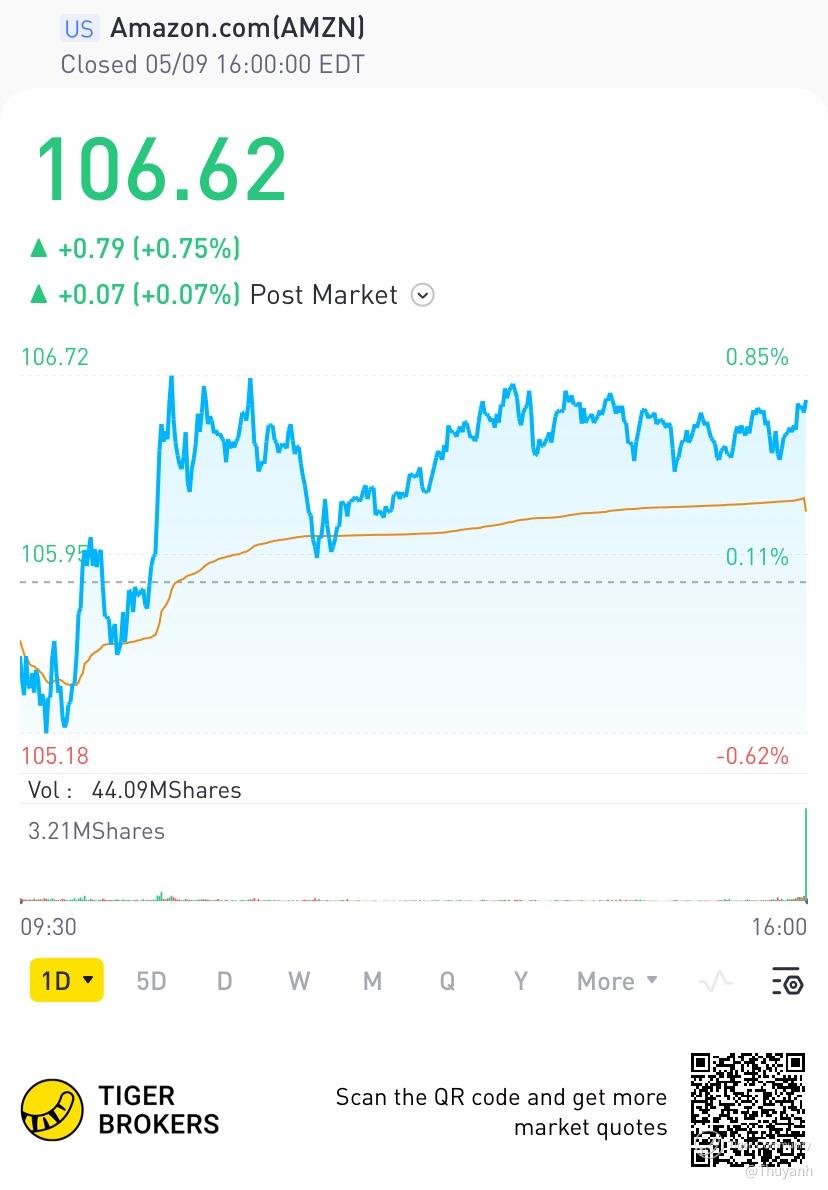The width and height of the screenshot is (828, 1190).
Task: Open the 1D timeframe dropdown
Action: coord(67,981)
